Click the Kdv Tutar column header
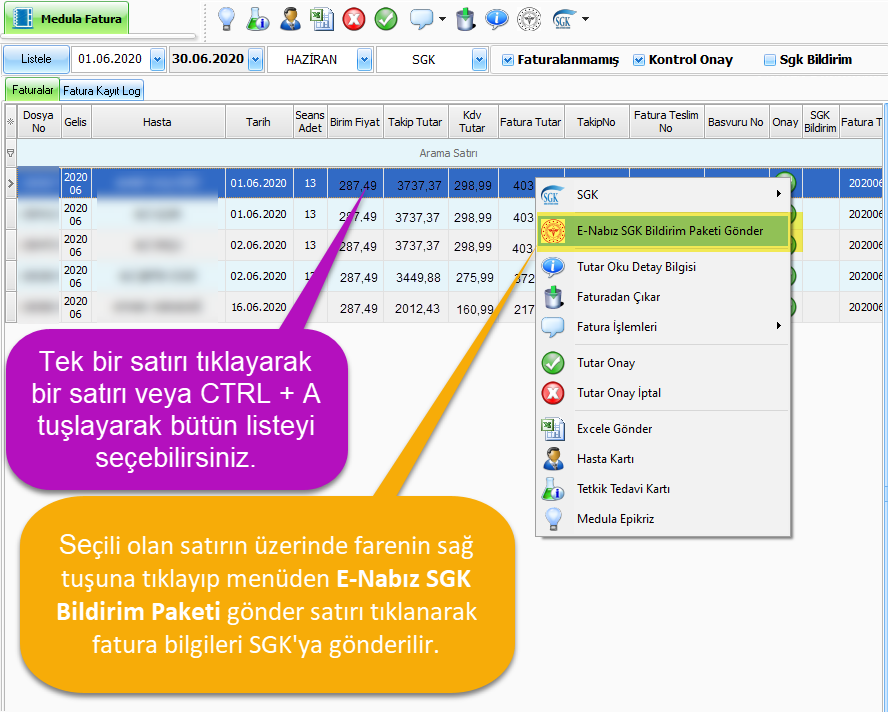Image resolution: width=889 pixels, height=712 pixels. click(472, 121)
